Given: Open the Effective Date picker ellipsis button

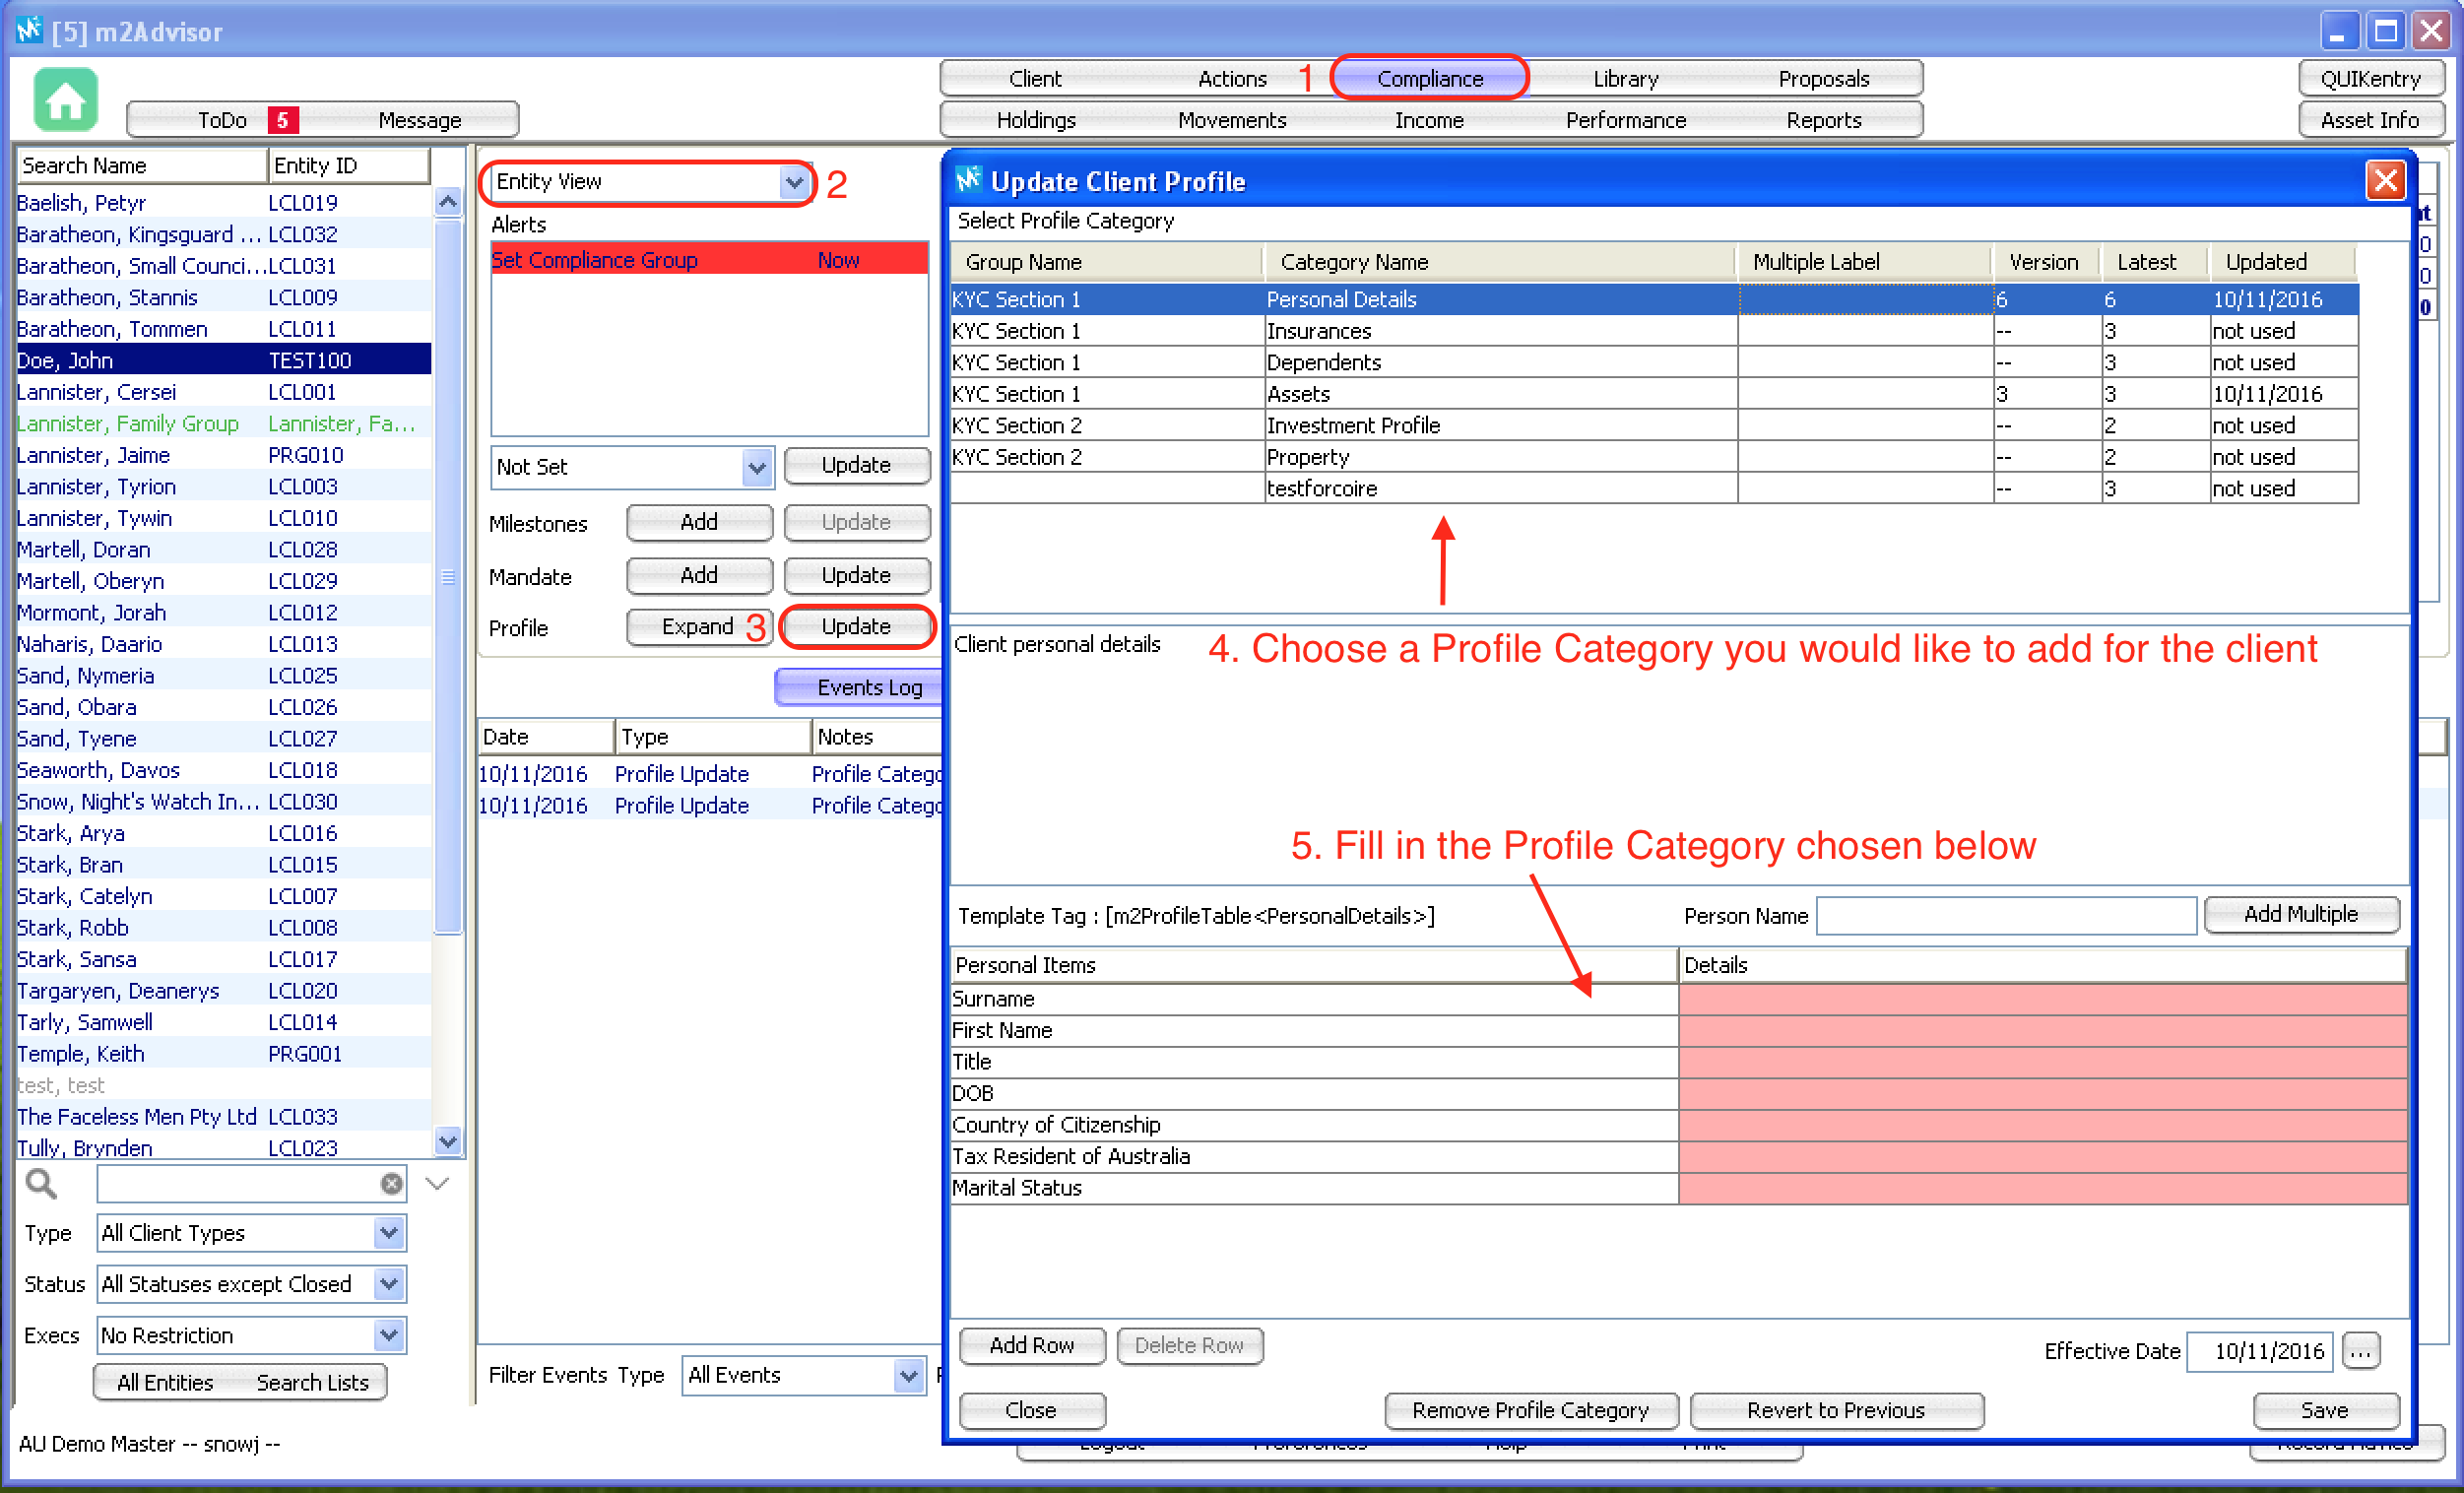Looking at the screenshot, I should [x=2360, y=1351].
